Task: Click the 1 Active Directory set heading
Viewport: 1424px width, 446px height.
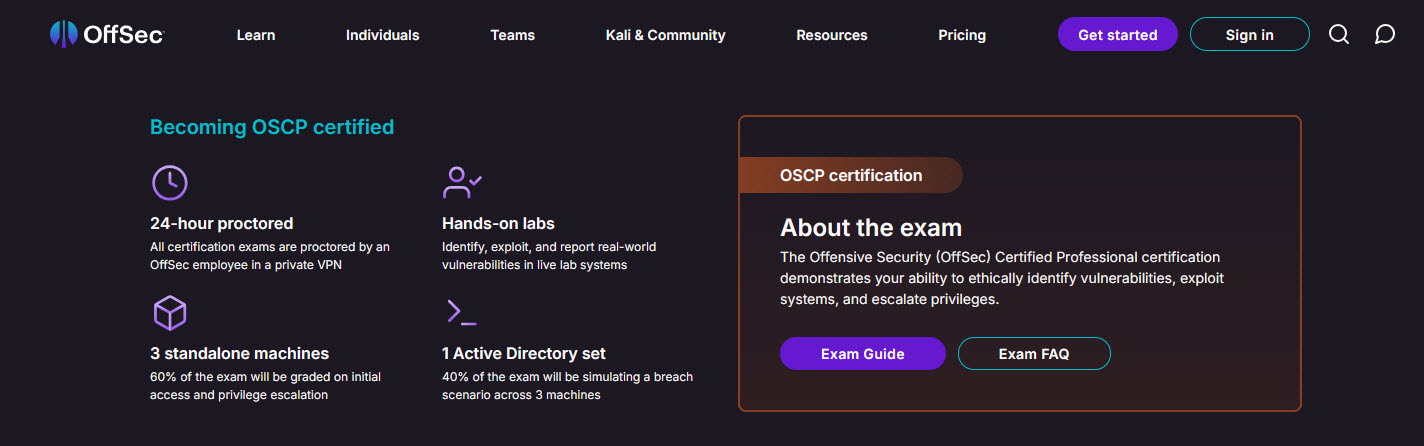Action: pos(524,353)
